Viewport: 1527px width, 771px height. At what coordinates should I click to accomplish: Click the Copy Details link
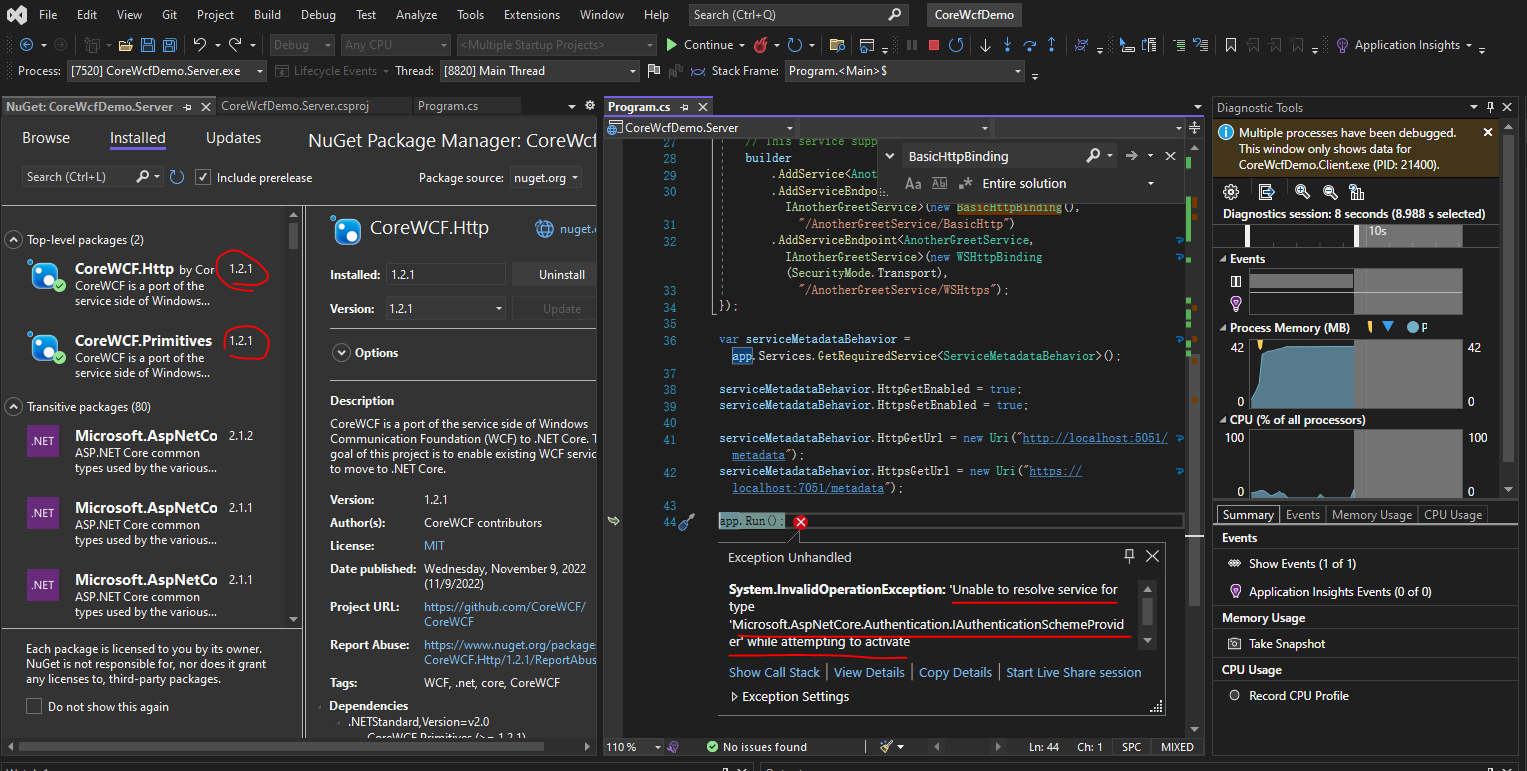click(955, 672)
